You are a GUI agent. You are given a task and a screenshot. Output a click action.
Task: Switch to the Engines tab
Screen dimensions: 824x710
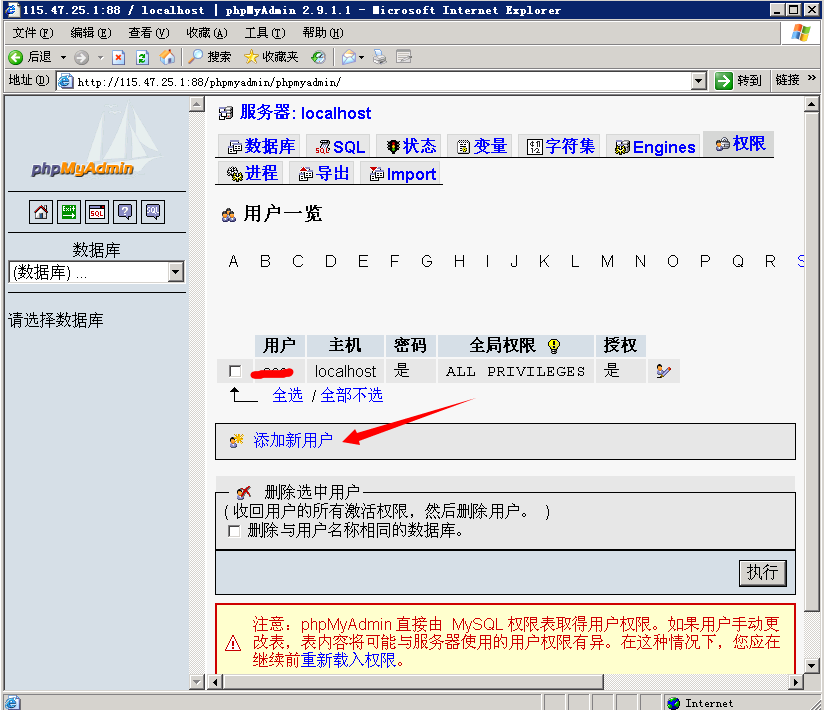pyautogui.click(x=654, y=147)
